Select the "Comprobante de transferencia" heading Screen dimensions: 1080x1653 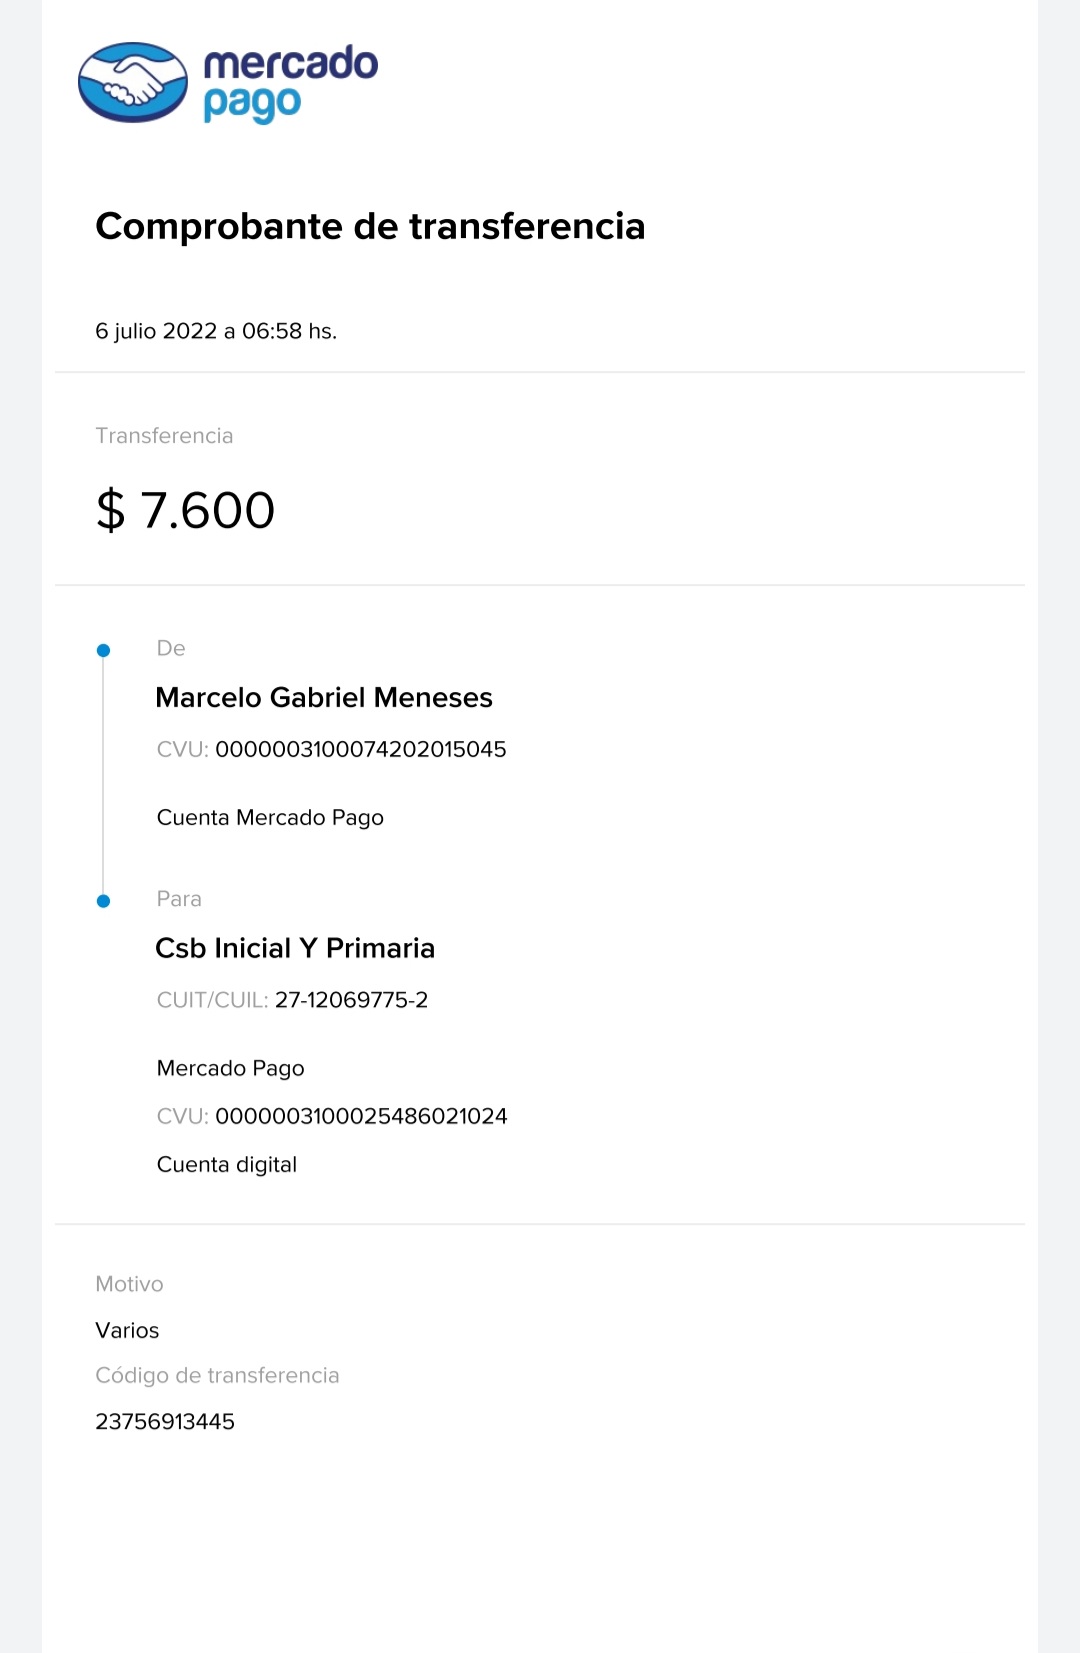tap(370, 227)
